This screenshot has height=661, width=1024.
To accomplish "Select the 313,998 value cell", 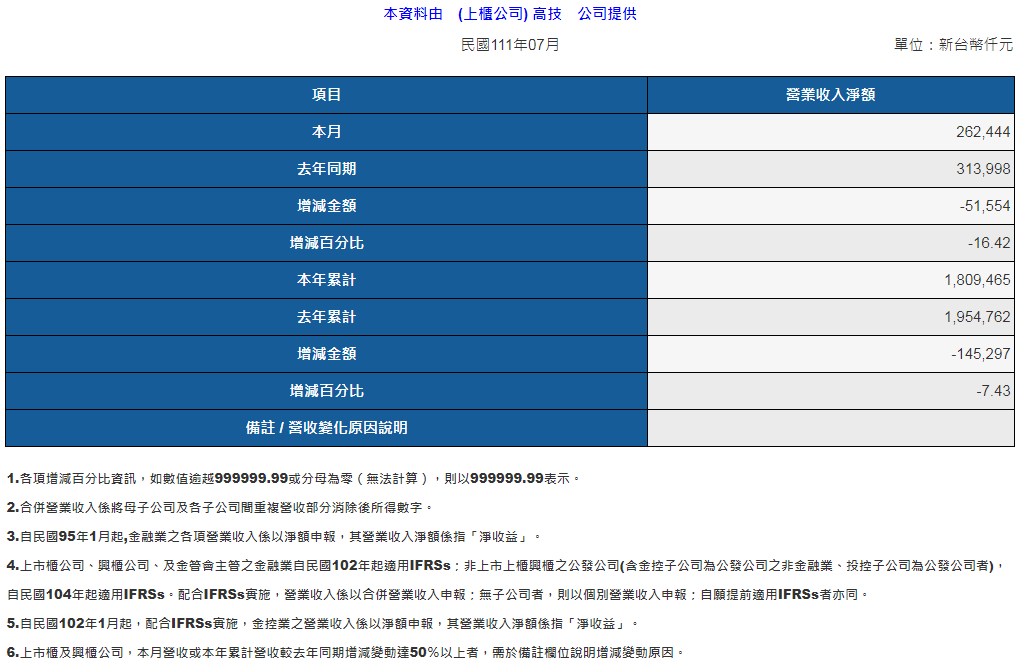I will [x=983, y=169].
